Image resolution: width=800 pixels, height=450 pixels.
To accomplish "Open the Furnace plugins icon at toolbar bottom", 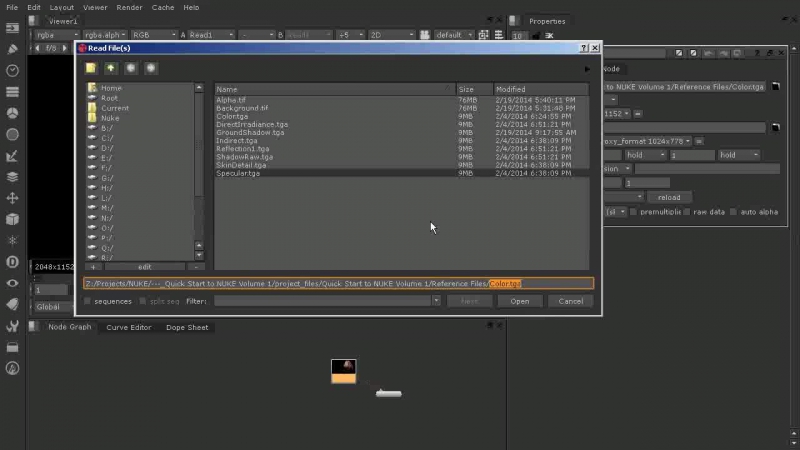I will (12, 368).
